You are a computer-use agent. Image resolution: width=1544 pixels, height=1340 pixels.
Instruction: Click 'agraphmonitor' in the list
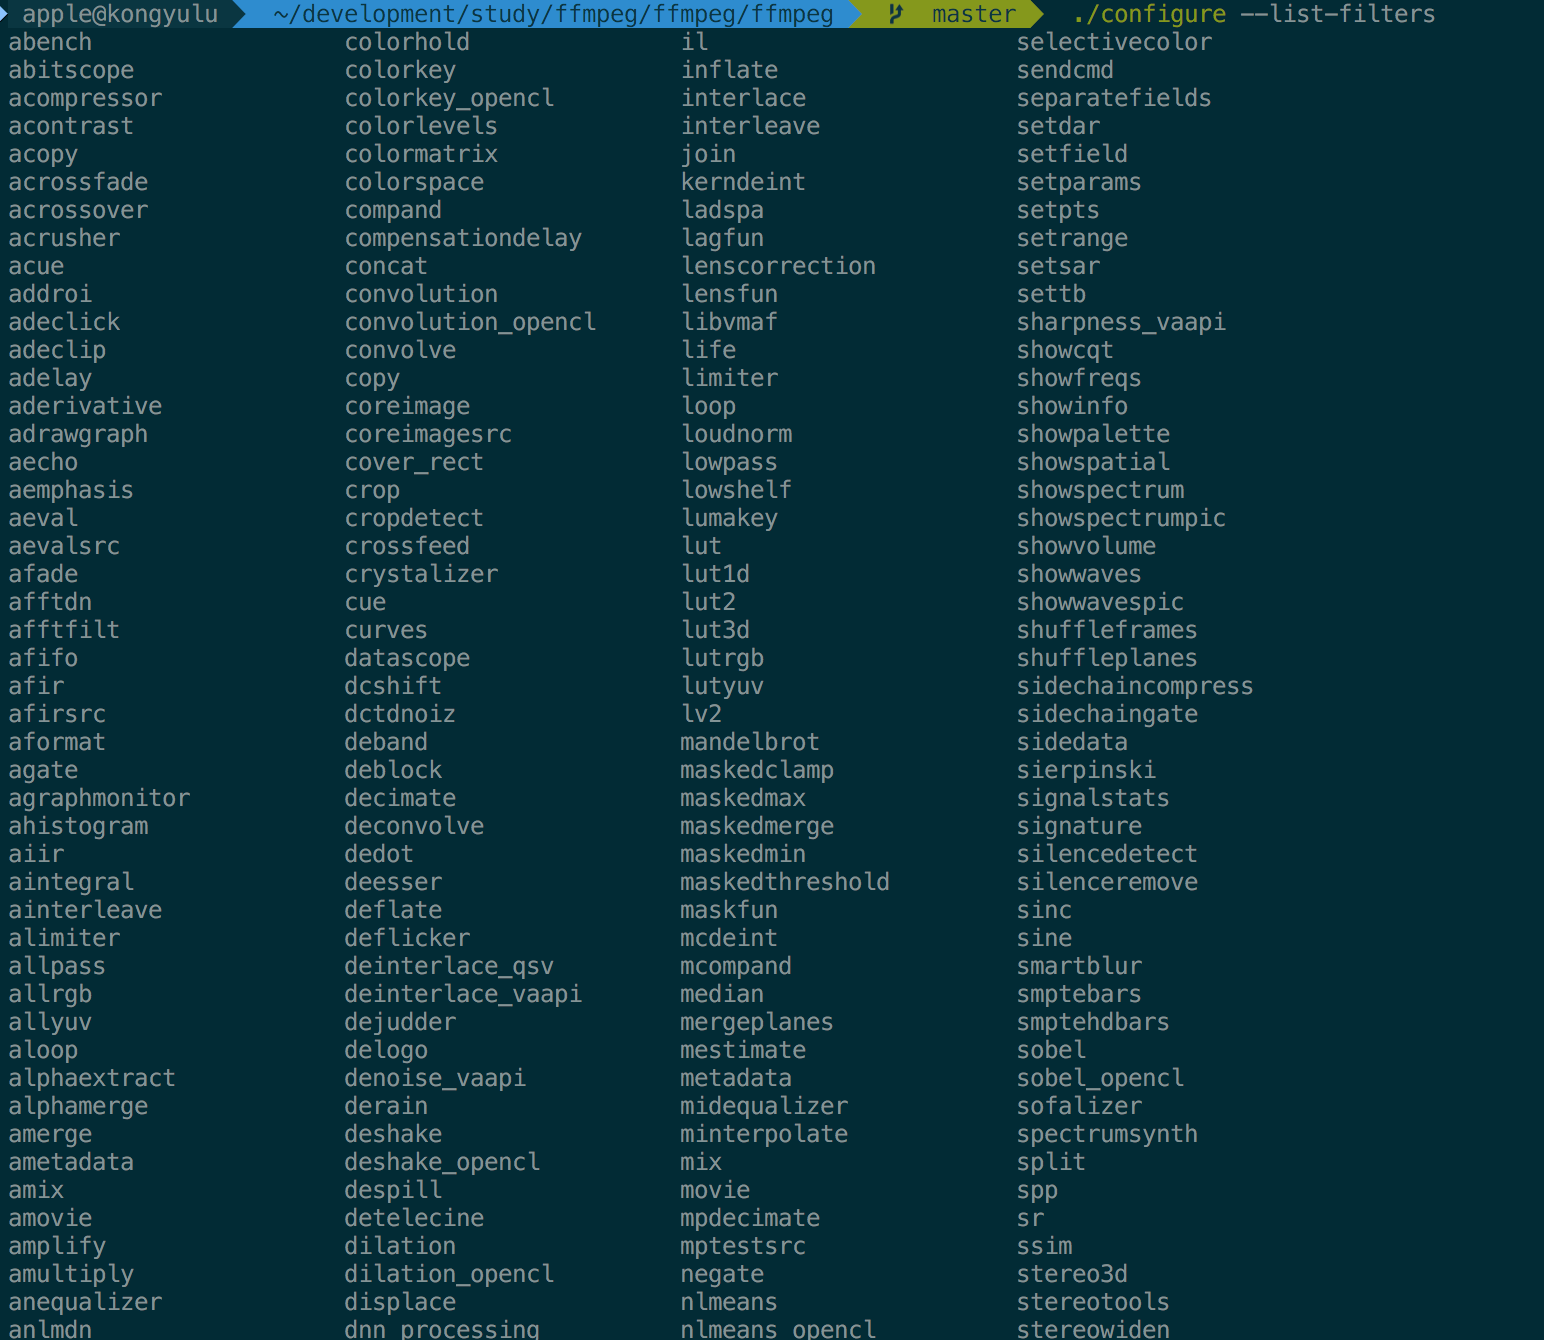[x=99, y=798]
